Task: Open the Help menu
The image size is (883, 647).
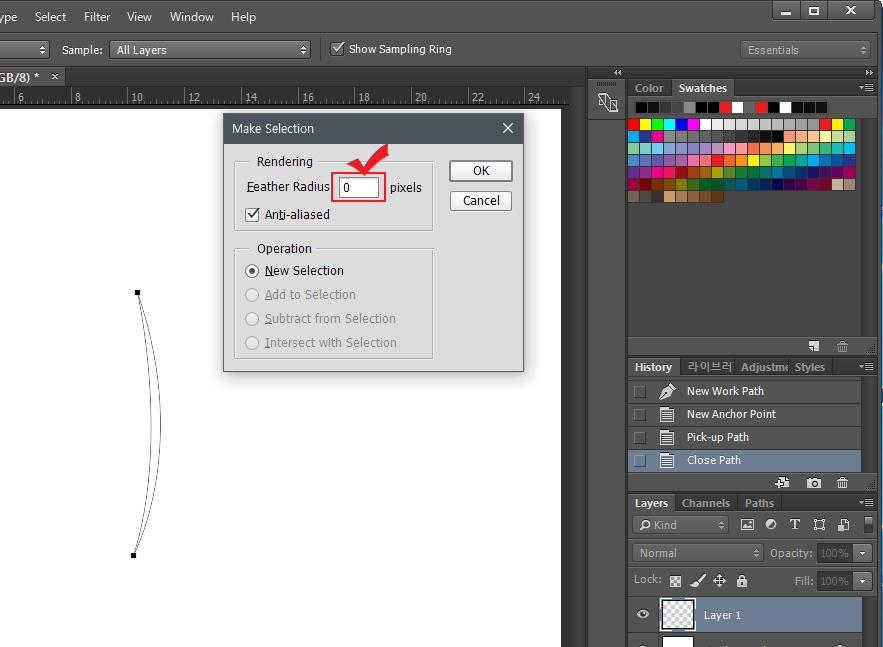Action: pos(243,17)
